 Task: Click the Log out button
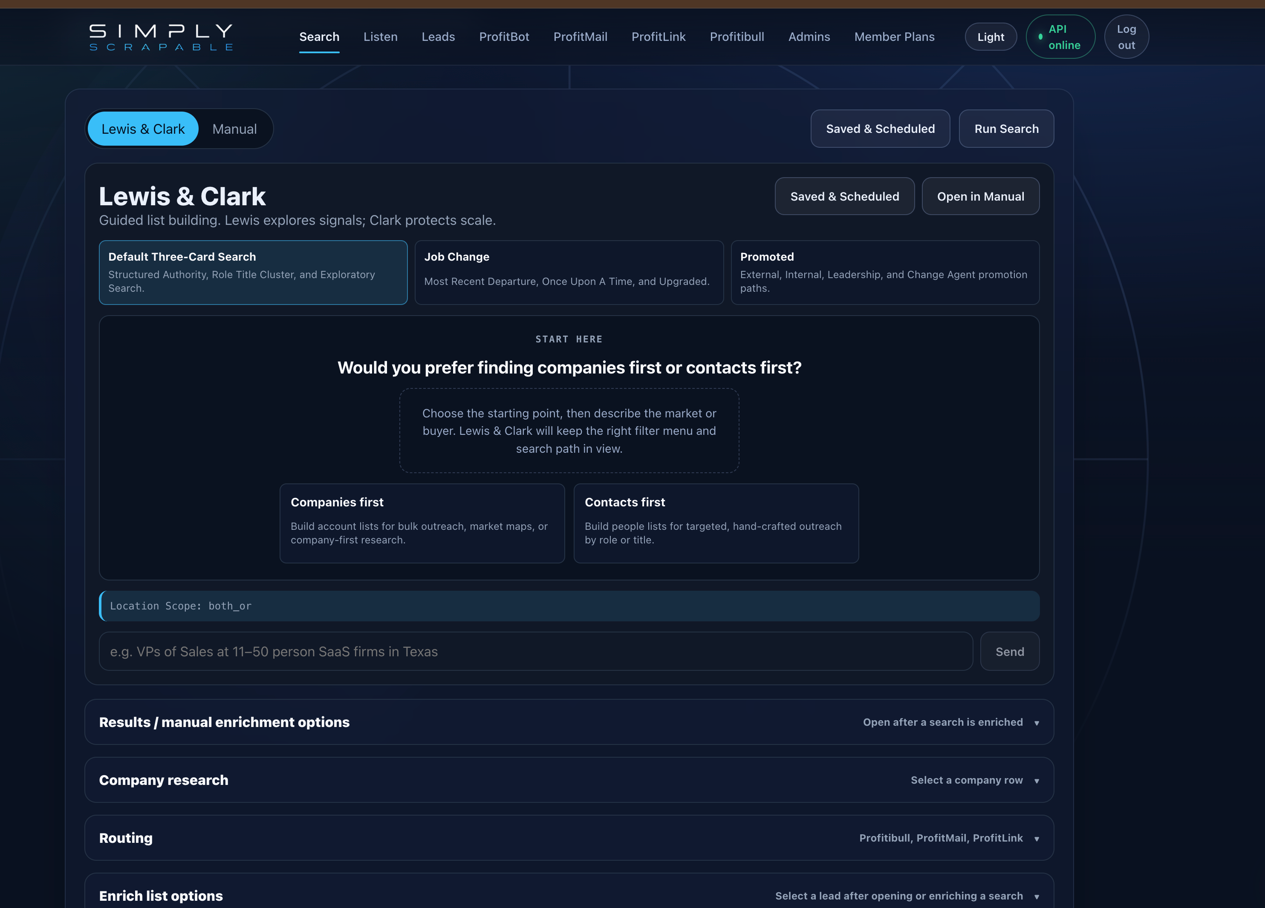1126,37
